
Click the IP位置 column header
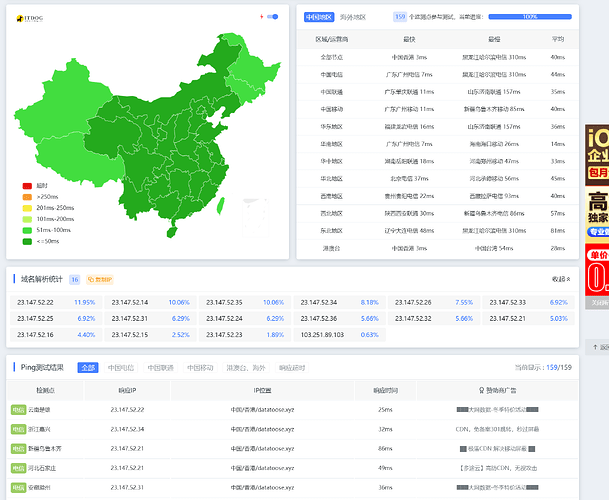point(262,390)
